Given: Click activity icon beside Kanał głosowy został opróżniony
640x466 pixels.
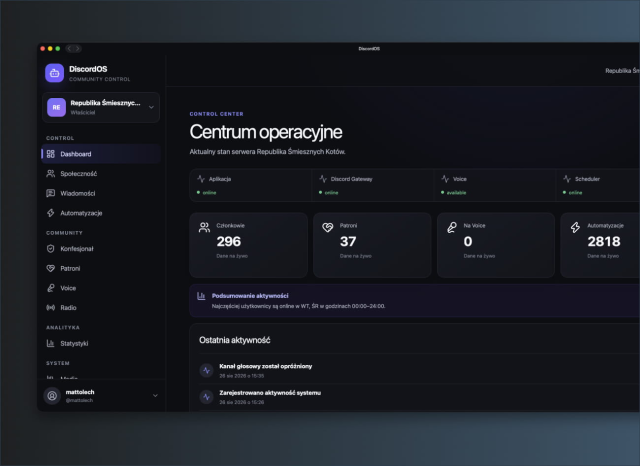Looking at the screenshot, I should coord(207,371).
